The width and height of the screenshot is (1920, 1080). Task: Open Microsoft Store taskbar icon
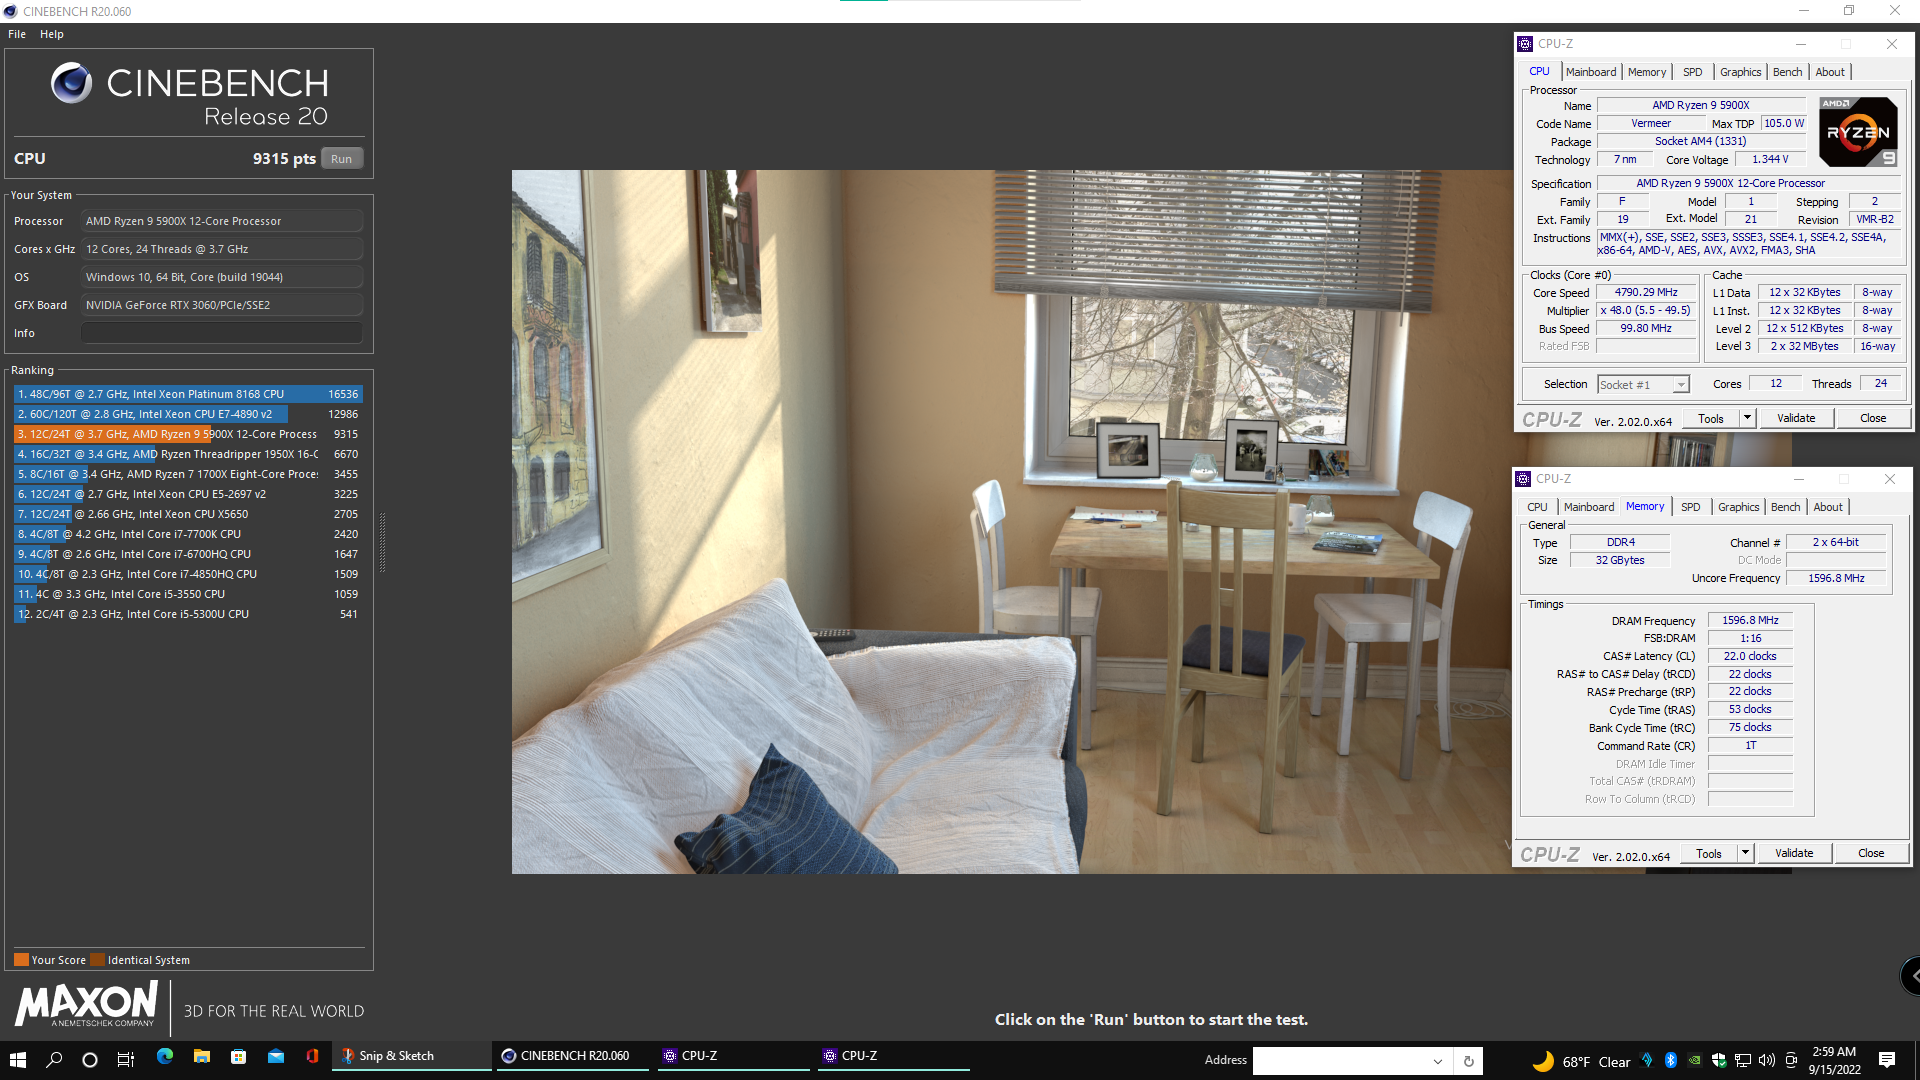click(238, 1056)
